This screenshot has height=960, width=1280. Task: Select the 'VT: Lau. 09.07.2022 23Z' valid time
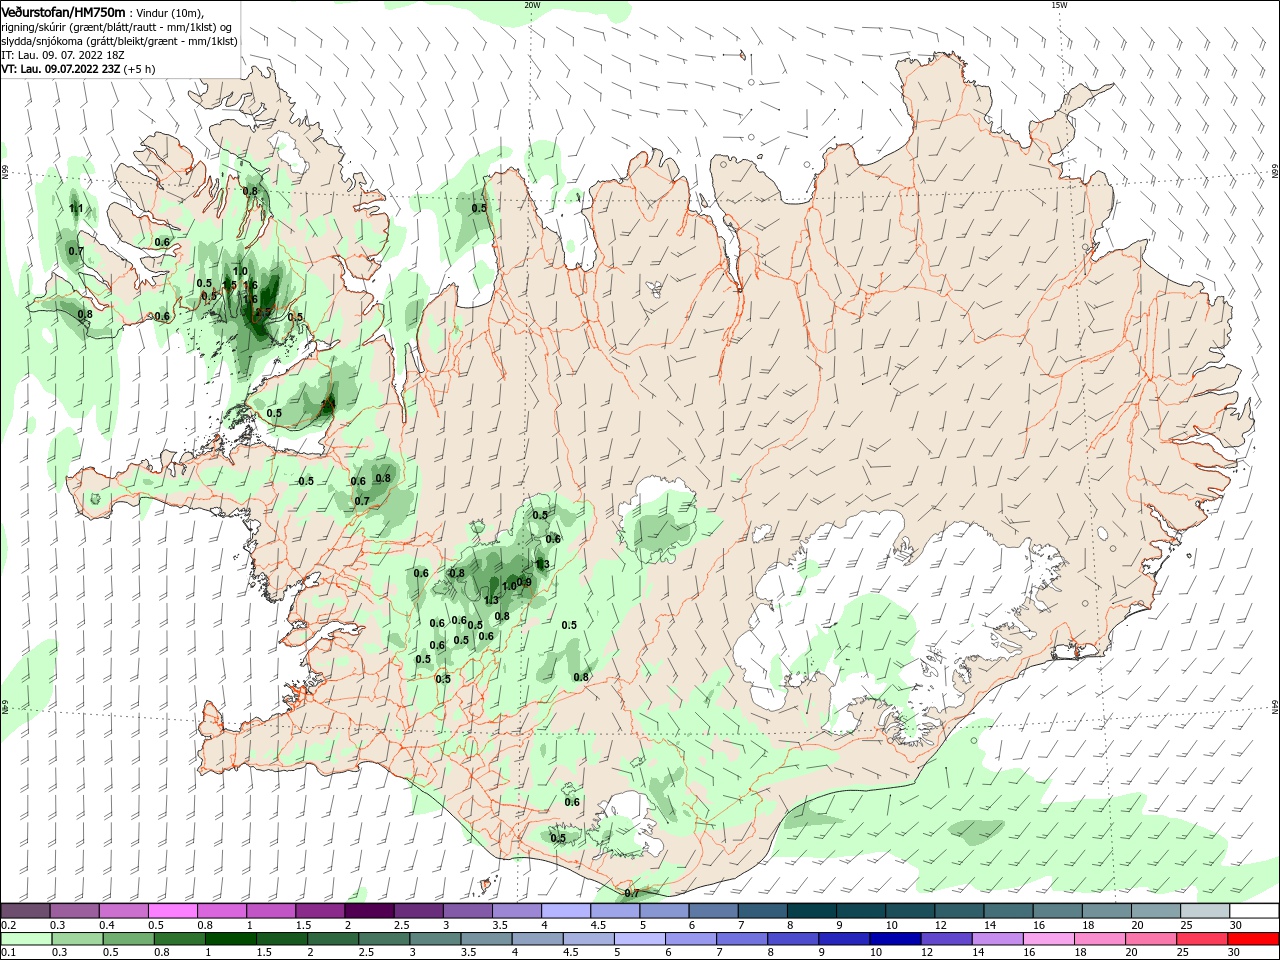click(61, 69)
